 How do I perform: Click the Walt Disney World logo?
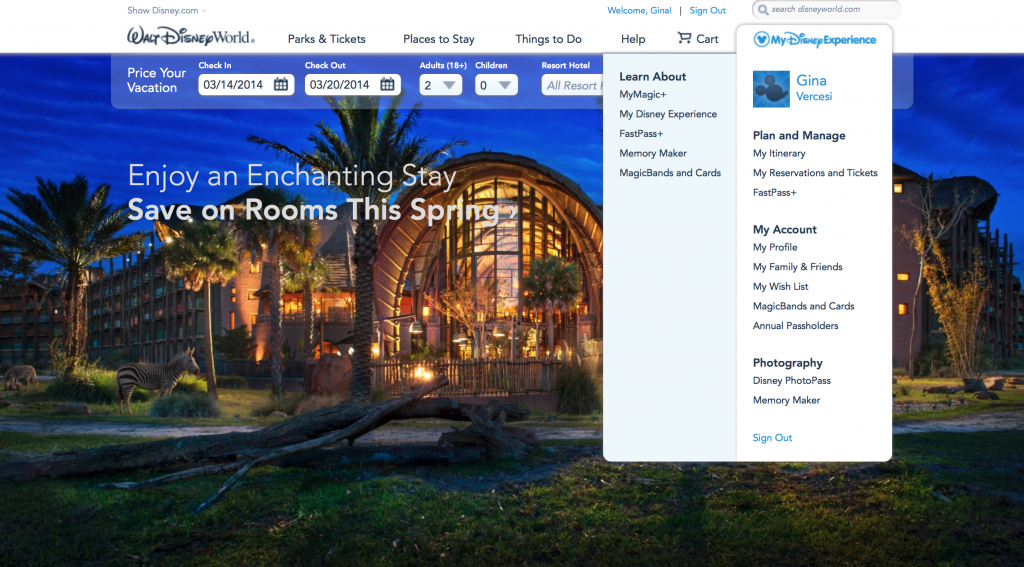[x=191, y=37]
